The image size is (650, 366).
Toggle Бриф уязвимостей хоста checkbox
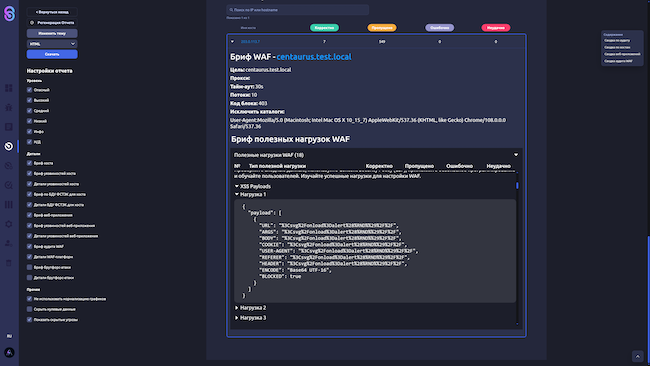point(29,174)
